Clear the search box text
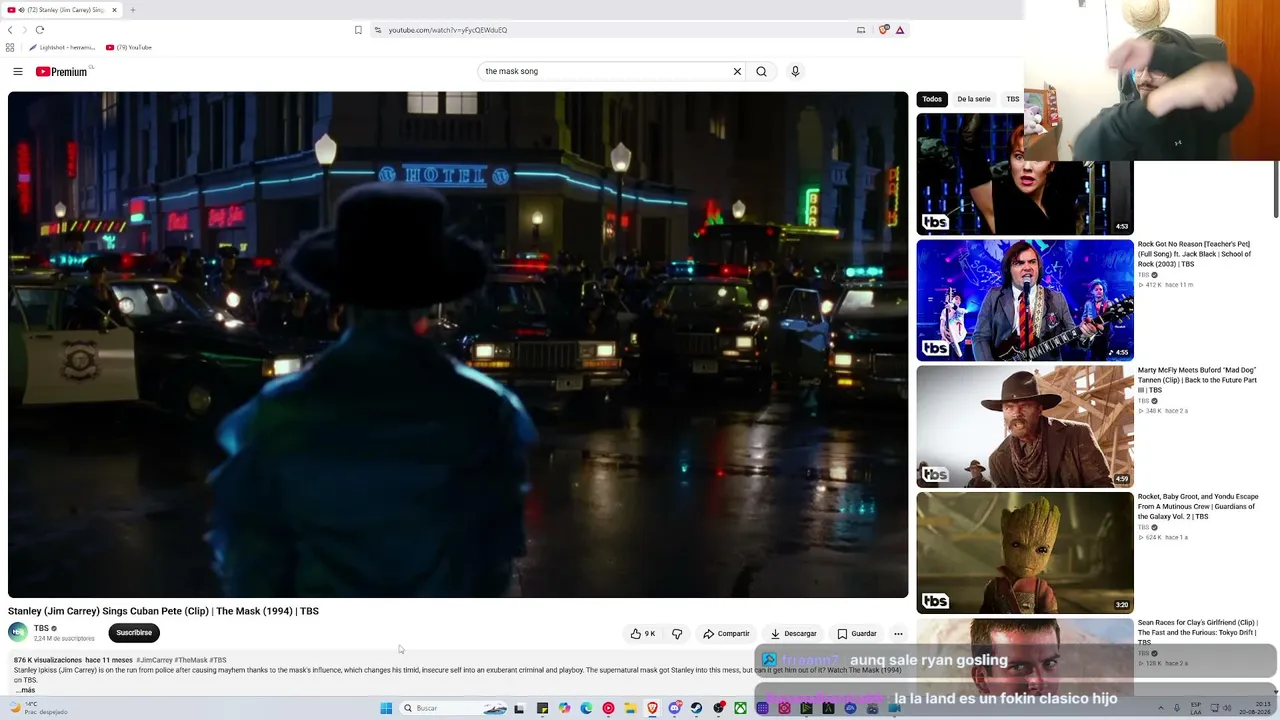The height and width of the screenshot is (720, 1280). pos(737,71)
